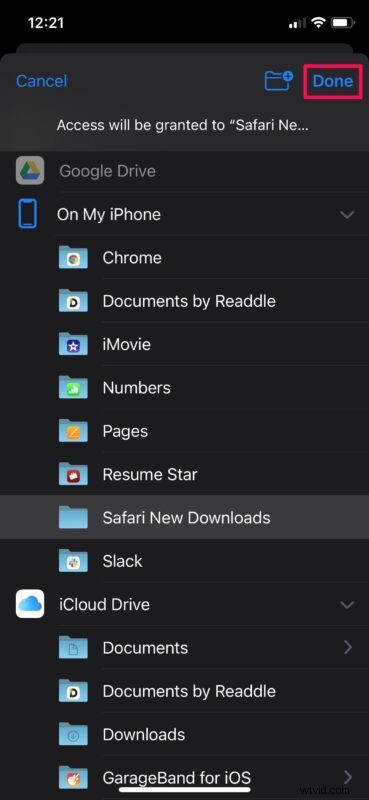Viewport: 369px width, 800px height.
Task: Click the iMovie folder icon
Action: tap(73, 344)
